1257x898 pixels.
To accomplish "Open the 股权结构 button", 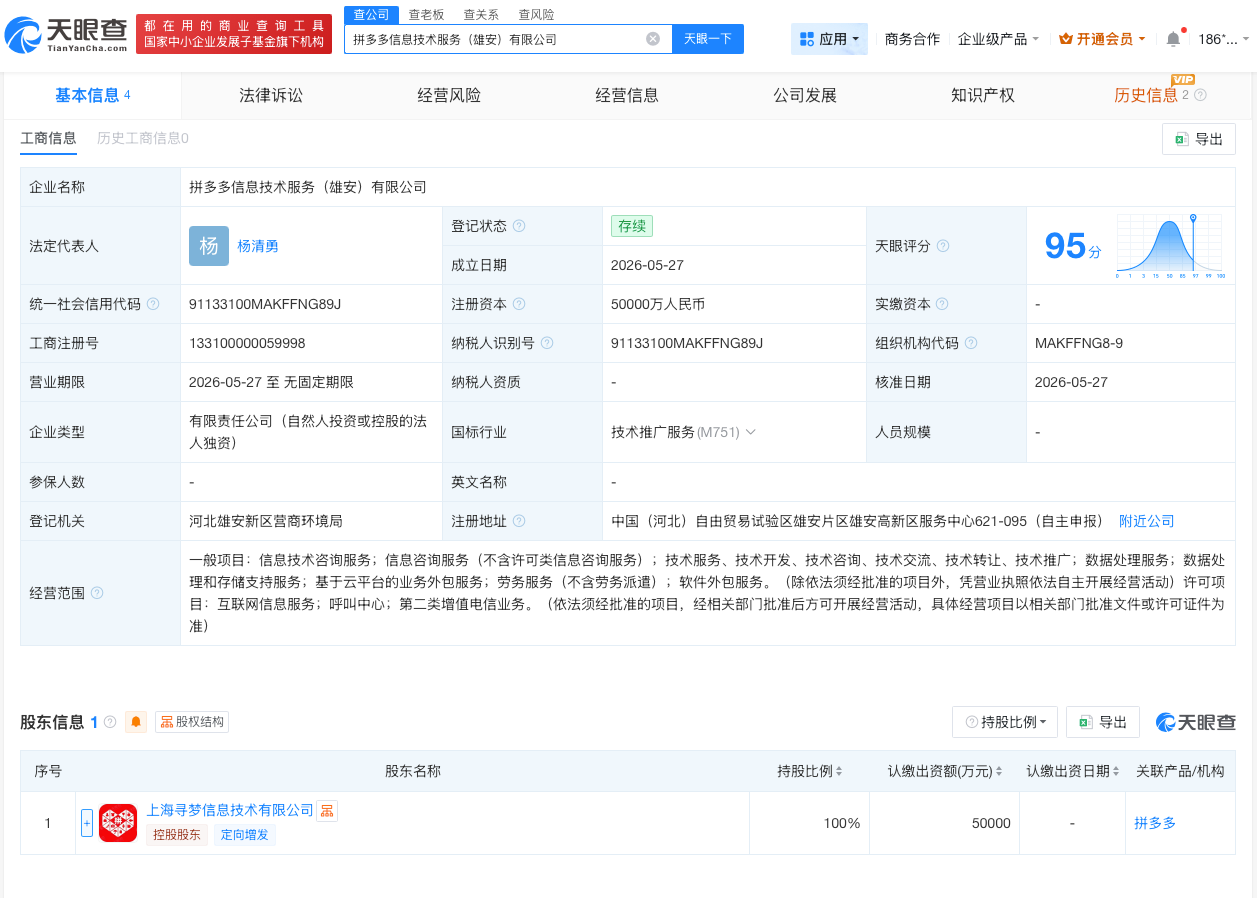I will point(192,722).
